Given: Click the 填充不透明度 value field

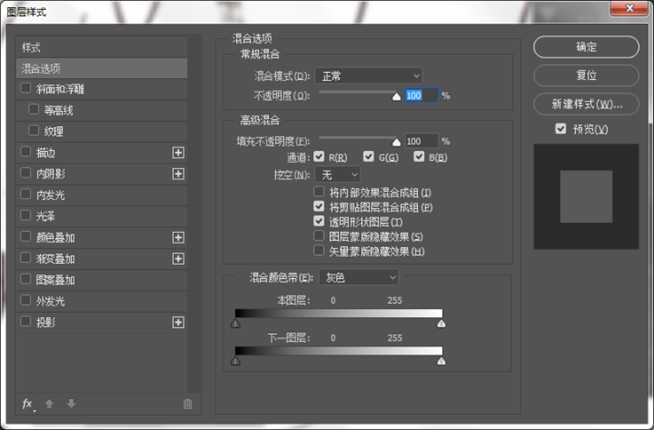Looking at the screenshot, I should point(421,141).
